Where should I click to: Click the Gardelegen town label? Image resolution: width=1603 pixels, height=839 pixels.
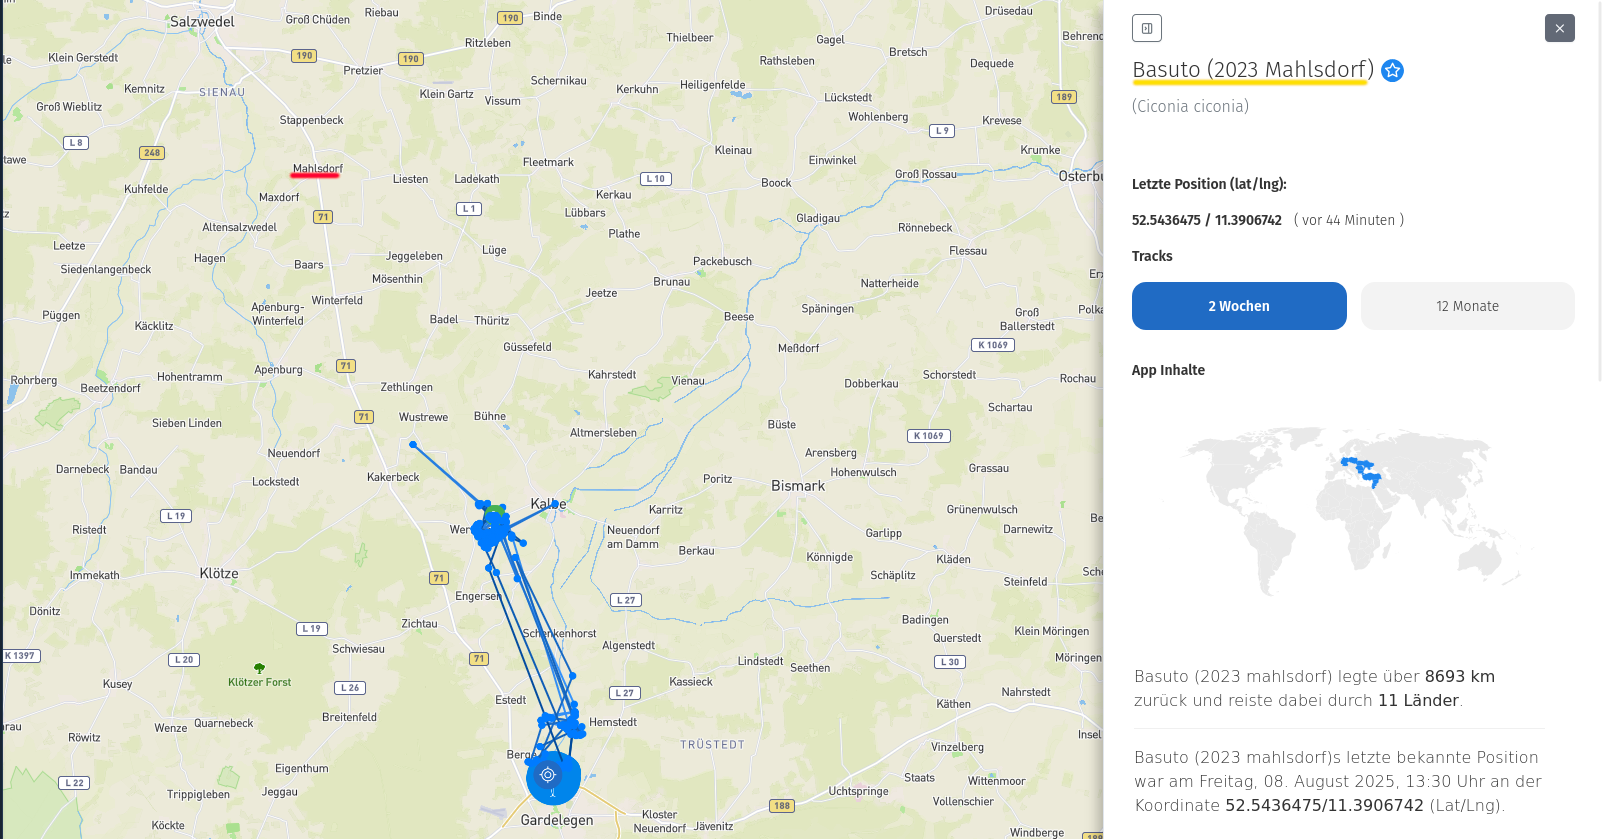point(557,820)
